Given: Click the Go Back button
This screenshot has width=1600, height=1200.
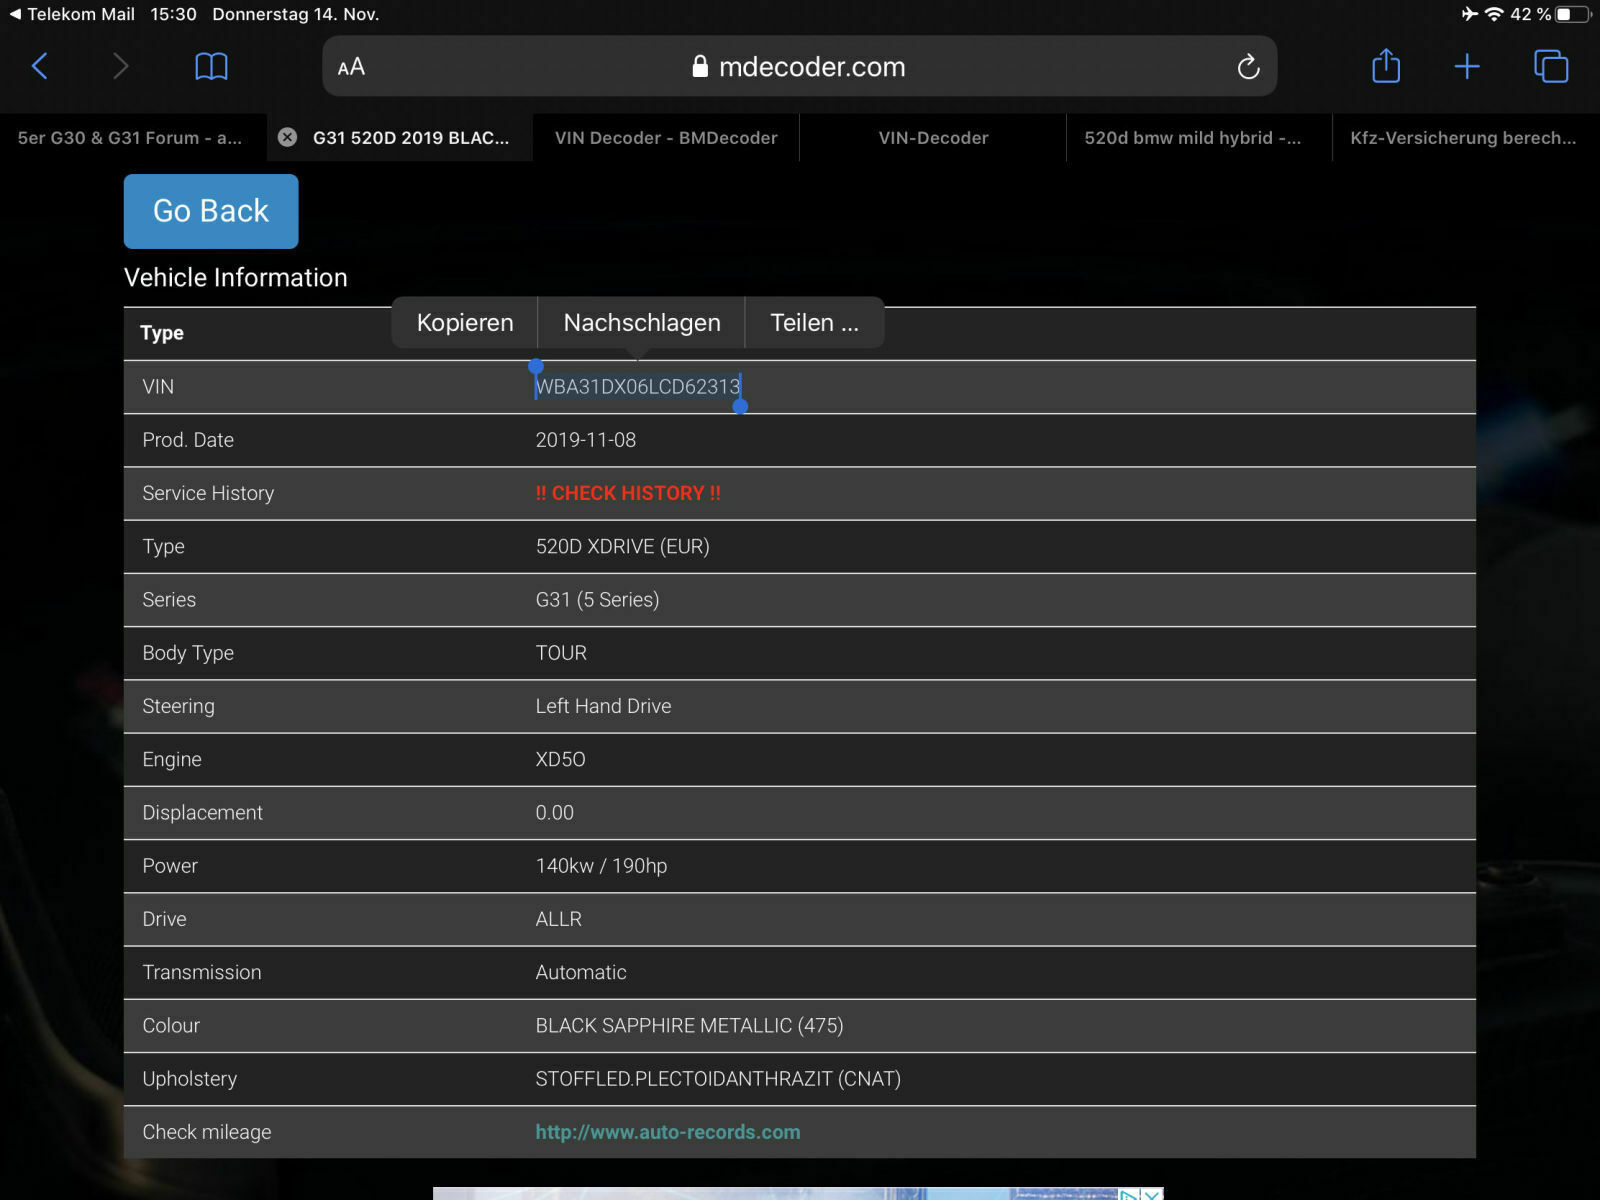Looking at the screenshot, I should [x=211, y=211].
